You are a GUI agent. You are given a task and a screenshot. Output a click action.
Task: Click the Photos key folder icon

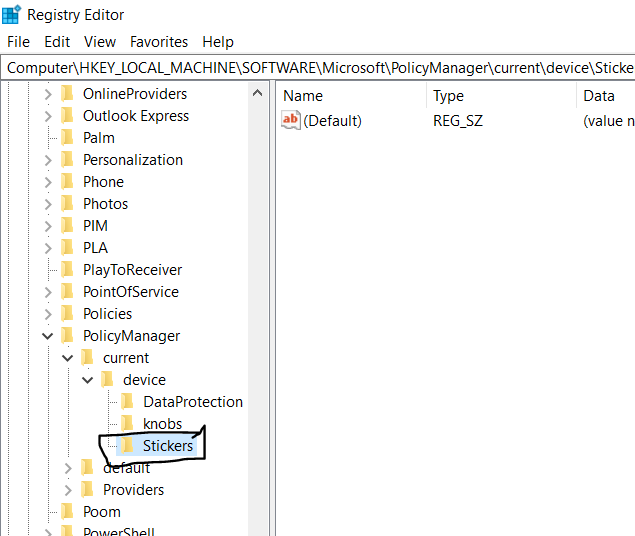(67, 204)
